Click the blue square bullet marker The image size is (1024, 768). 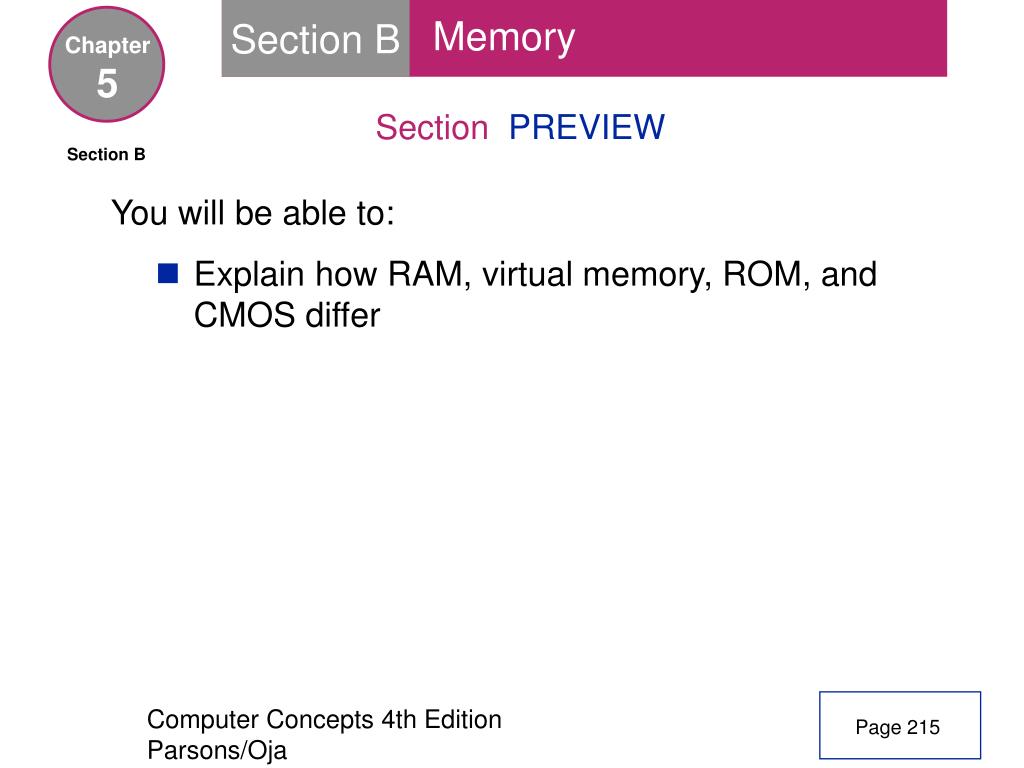(168, 273)
